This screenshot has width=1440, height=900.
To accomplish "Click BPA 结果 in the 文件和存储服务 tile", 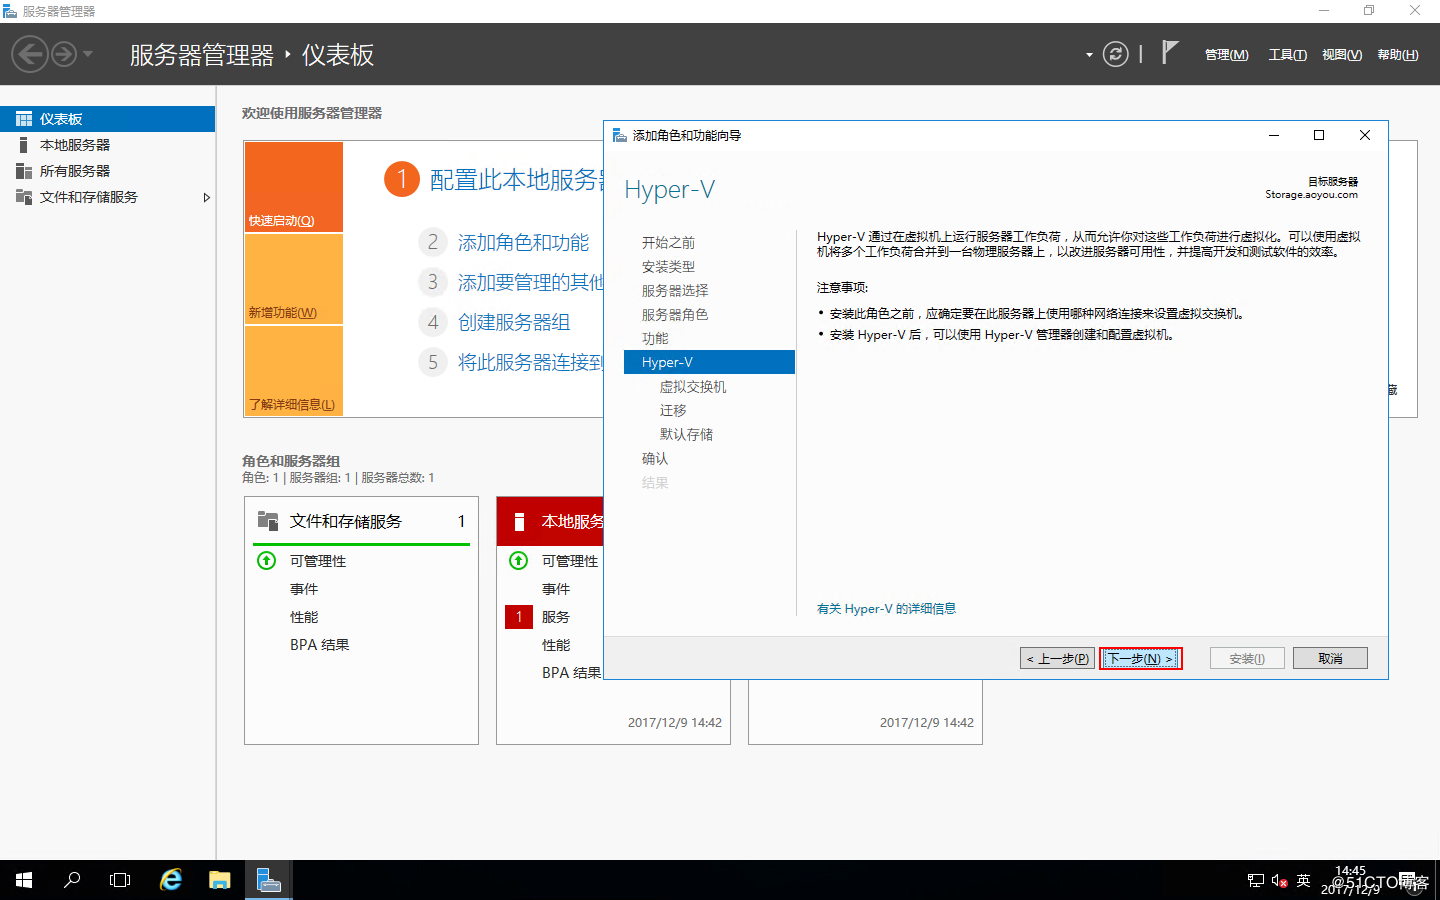I will pos(320,645).
